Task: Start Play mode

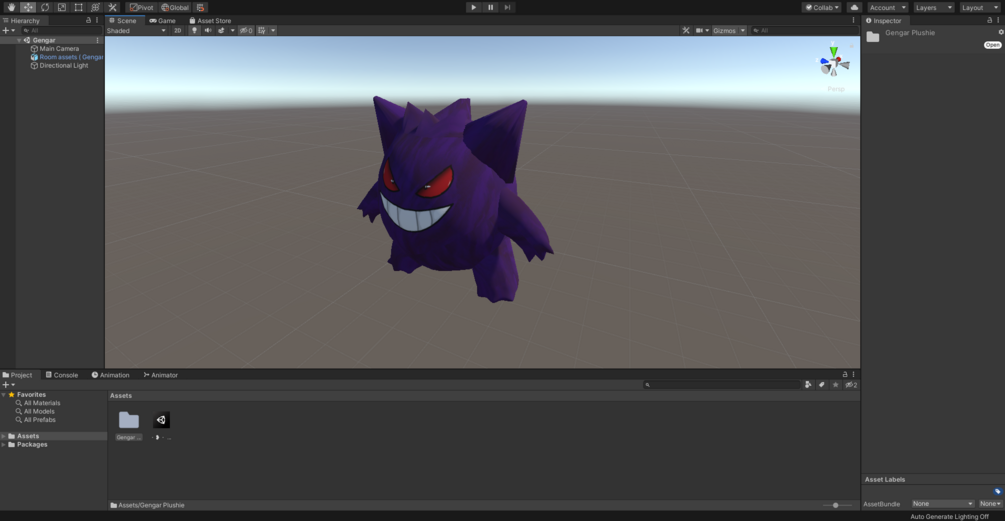Action: (474, 7)
